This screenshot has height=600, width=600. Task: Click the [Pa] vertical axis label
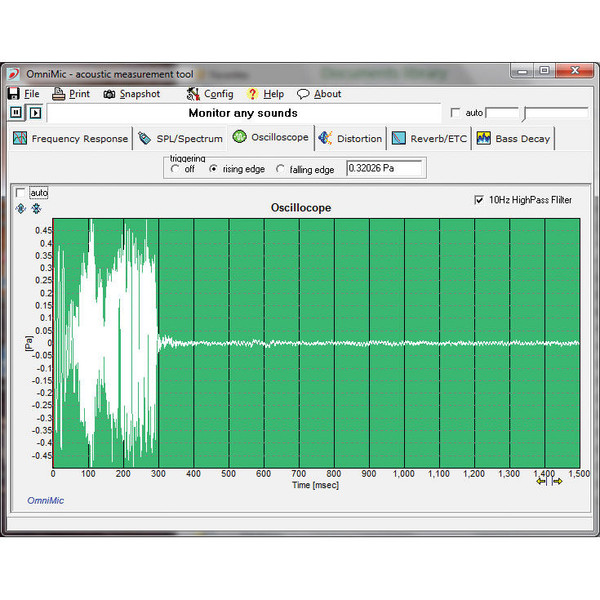tap(28, 343)
